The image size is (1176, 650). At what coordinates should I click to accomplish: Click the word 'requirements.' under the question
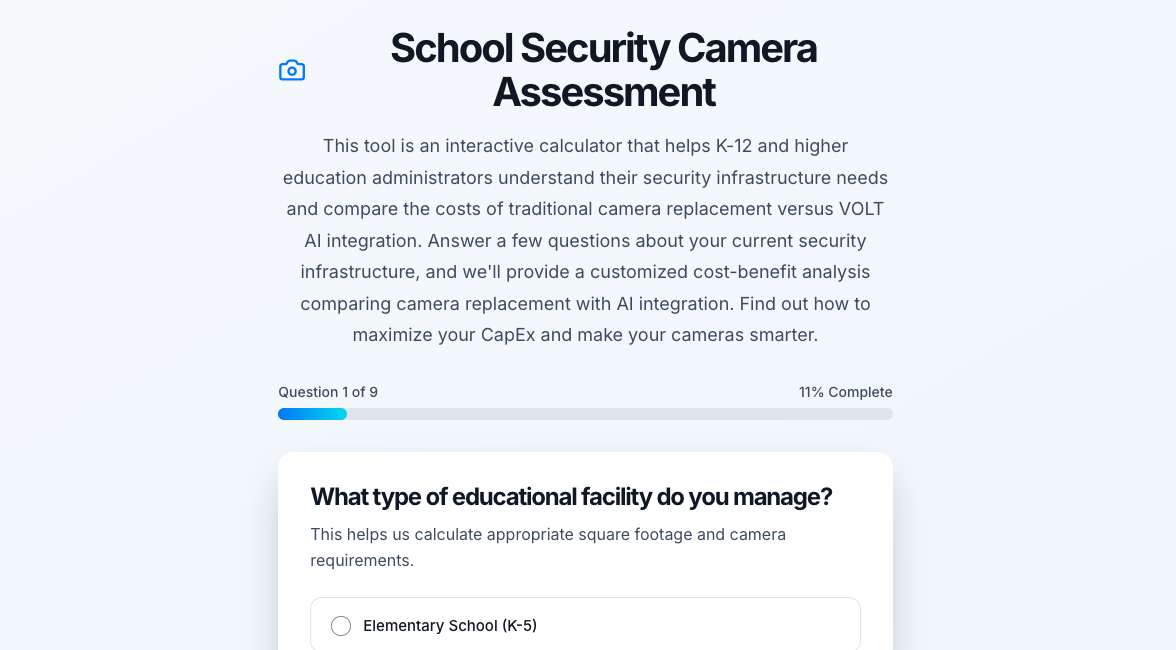tap(362, 560)
